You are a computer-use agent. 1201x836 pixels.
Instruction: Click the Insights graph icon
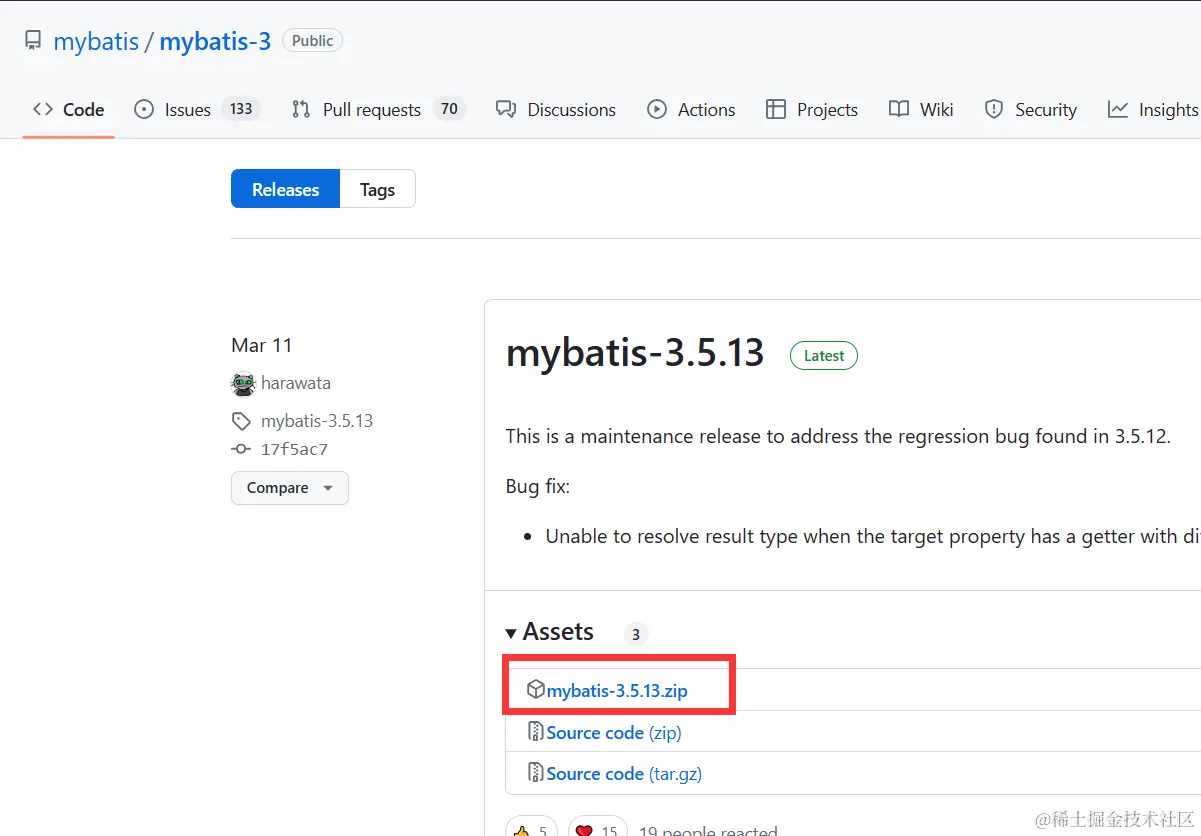pos(1118,109)
